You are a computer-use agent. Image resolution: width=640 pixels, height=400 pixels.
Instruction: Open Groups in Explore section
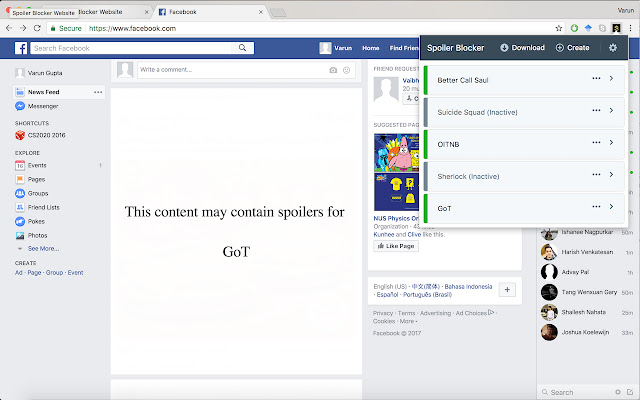pyautogui.click(x=32, y=193)
